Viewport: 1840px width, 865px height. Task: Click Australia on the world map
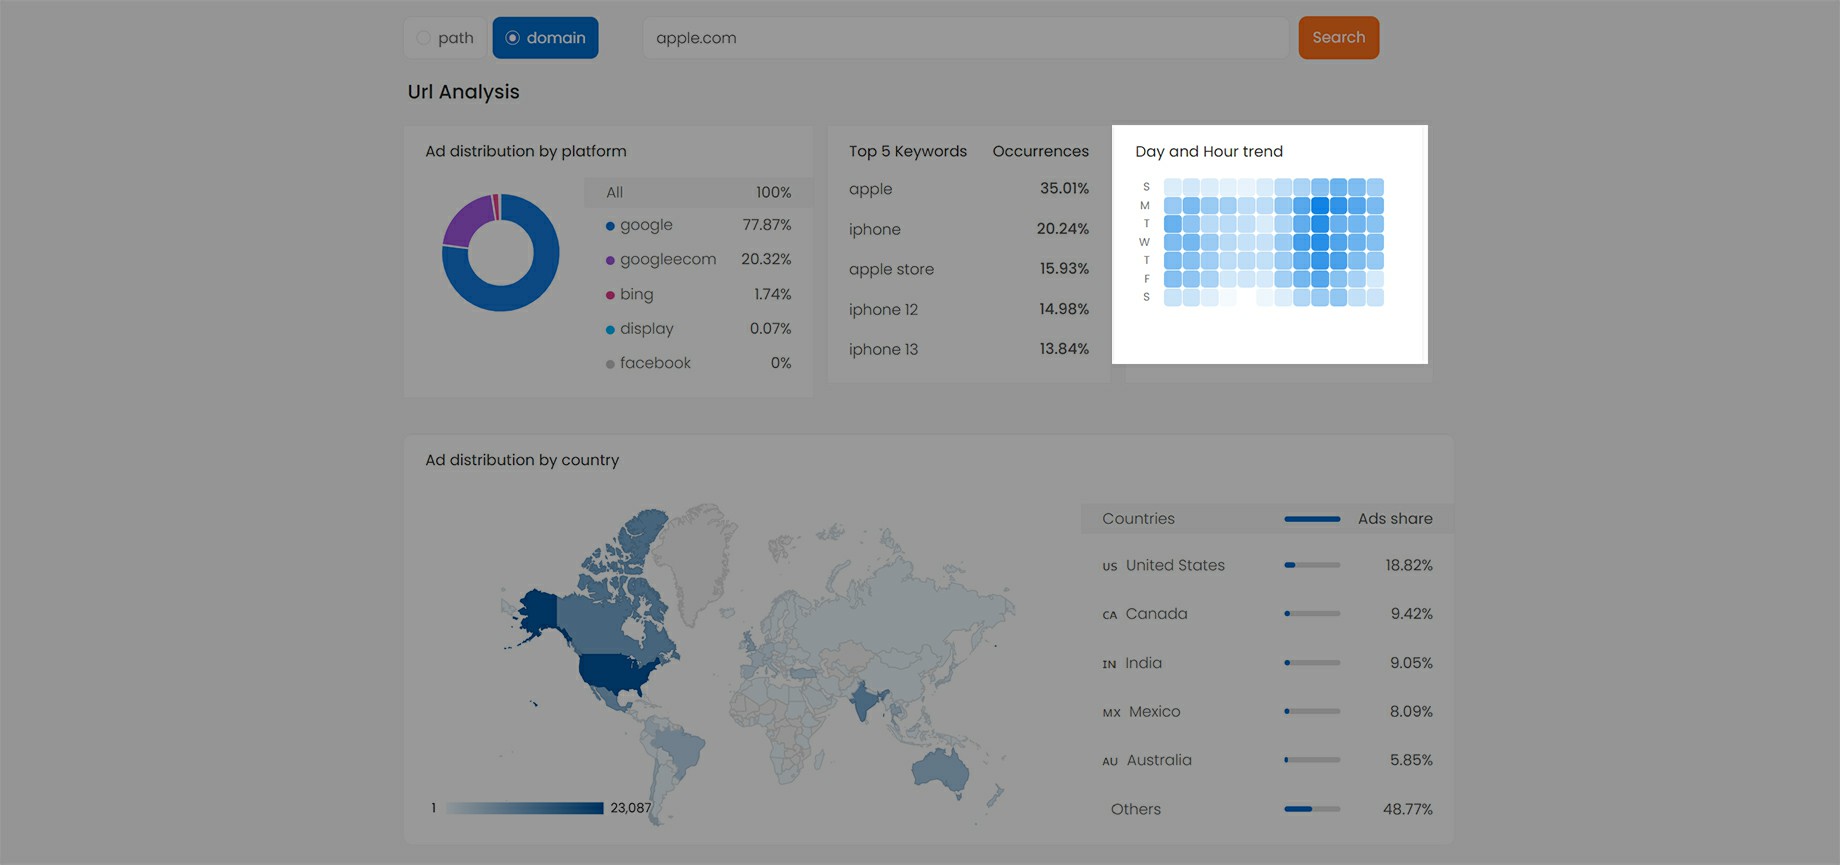click(x=941, y=773)
